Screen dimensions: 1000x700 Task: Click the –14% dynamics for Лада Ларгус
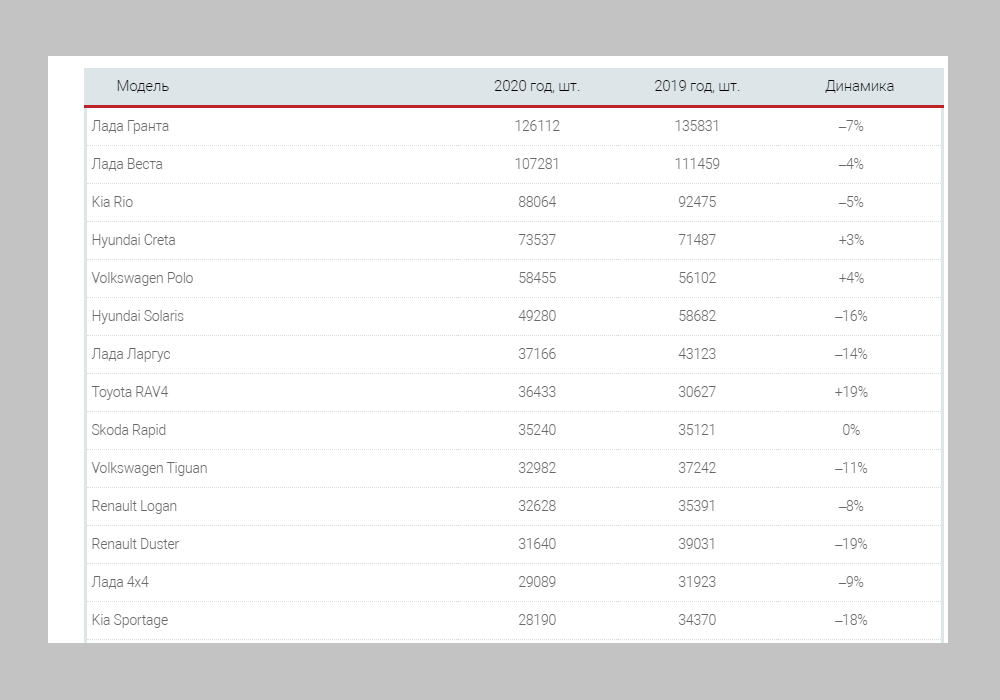coord(851,354)
